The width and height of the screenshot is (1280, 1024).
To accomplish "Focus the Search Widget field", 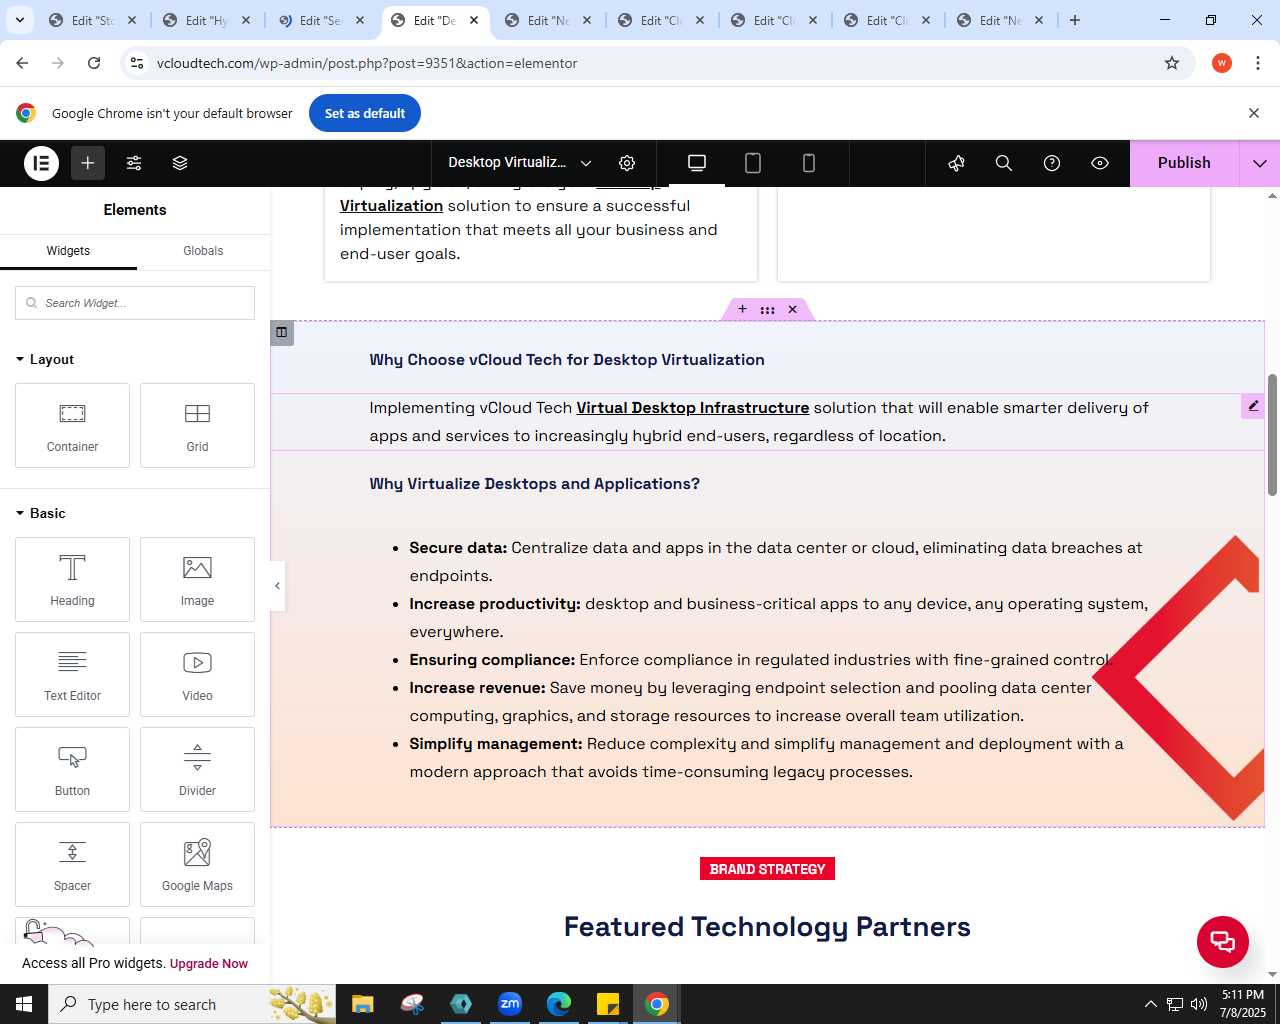I will click(x=135, y=303).
